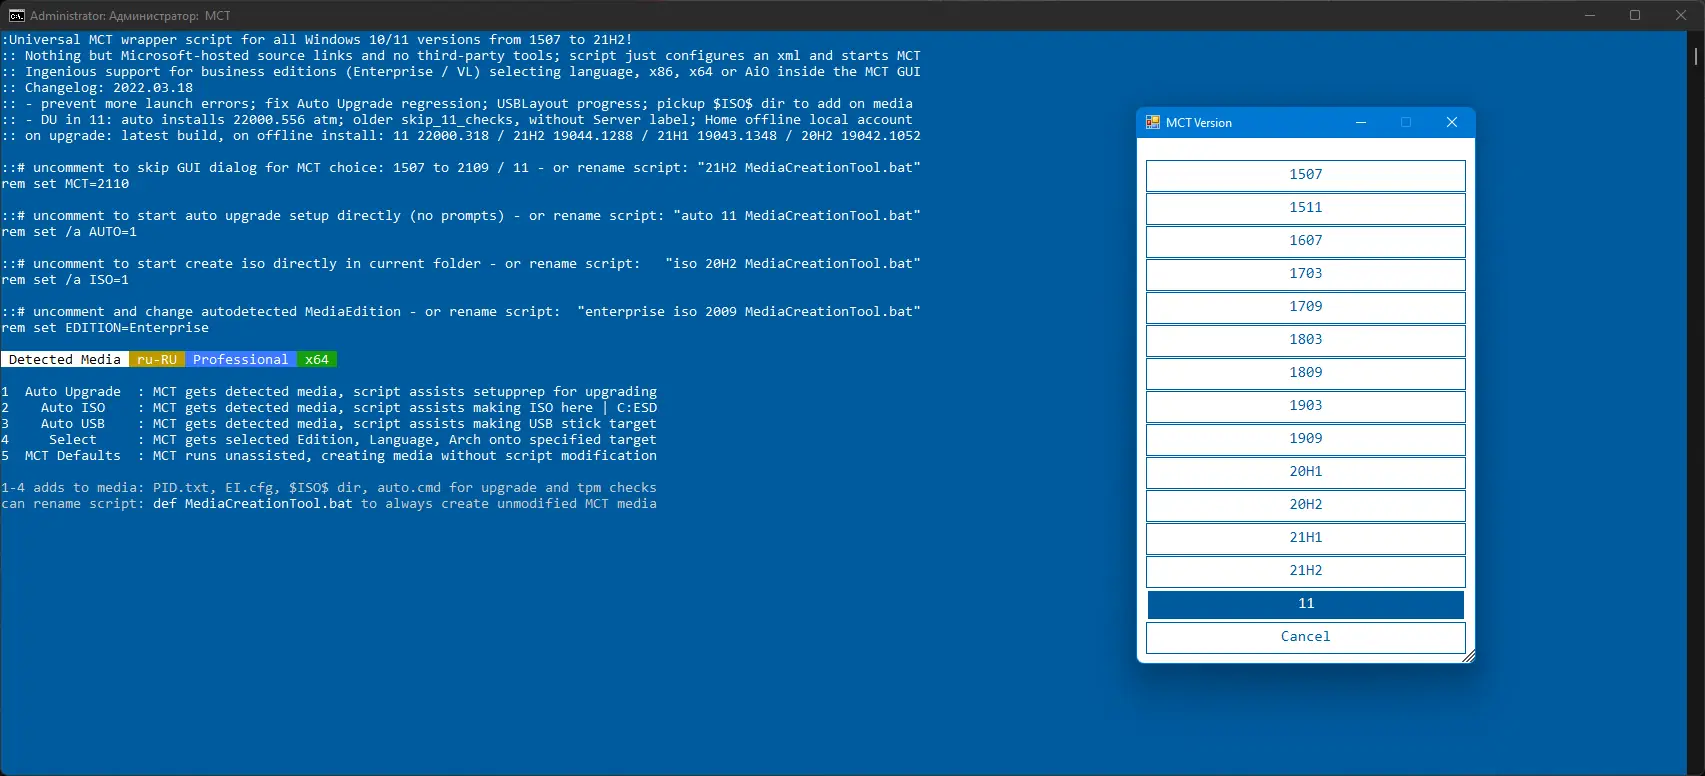Click the 'Auto Upgrade' option line
This screenshot has height=776, width=1705.
pos(329,392)
